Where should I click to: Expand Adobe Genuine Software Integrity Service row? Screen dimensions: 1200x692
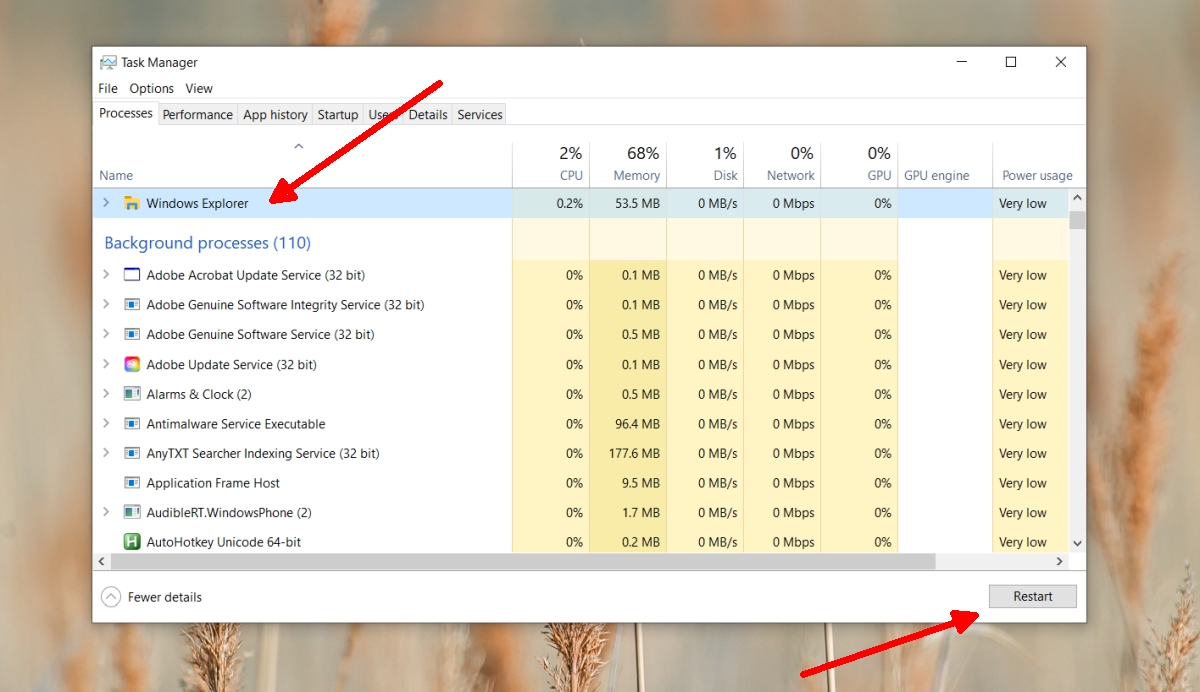pyautogui.click(x=106, y=305)
